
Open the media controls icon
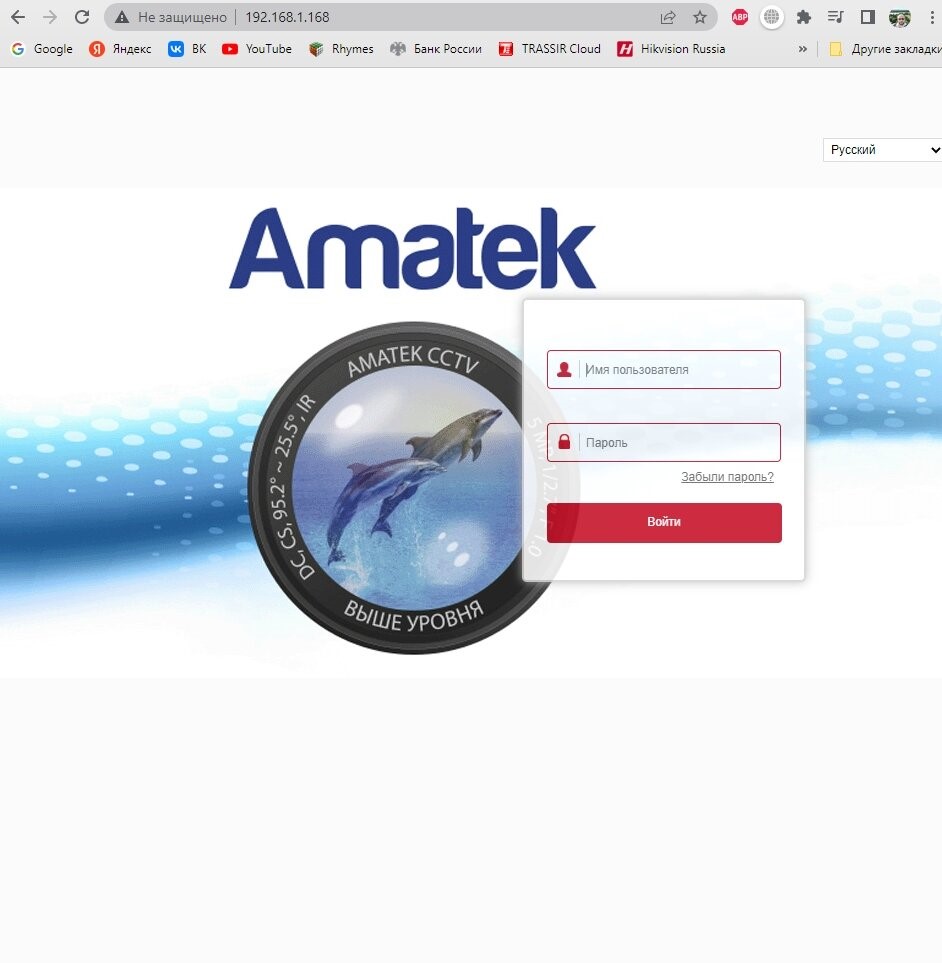tap(835, 17)
